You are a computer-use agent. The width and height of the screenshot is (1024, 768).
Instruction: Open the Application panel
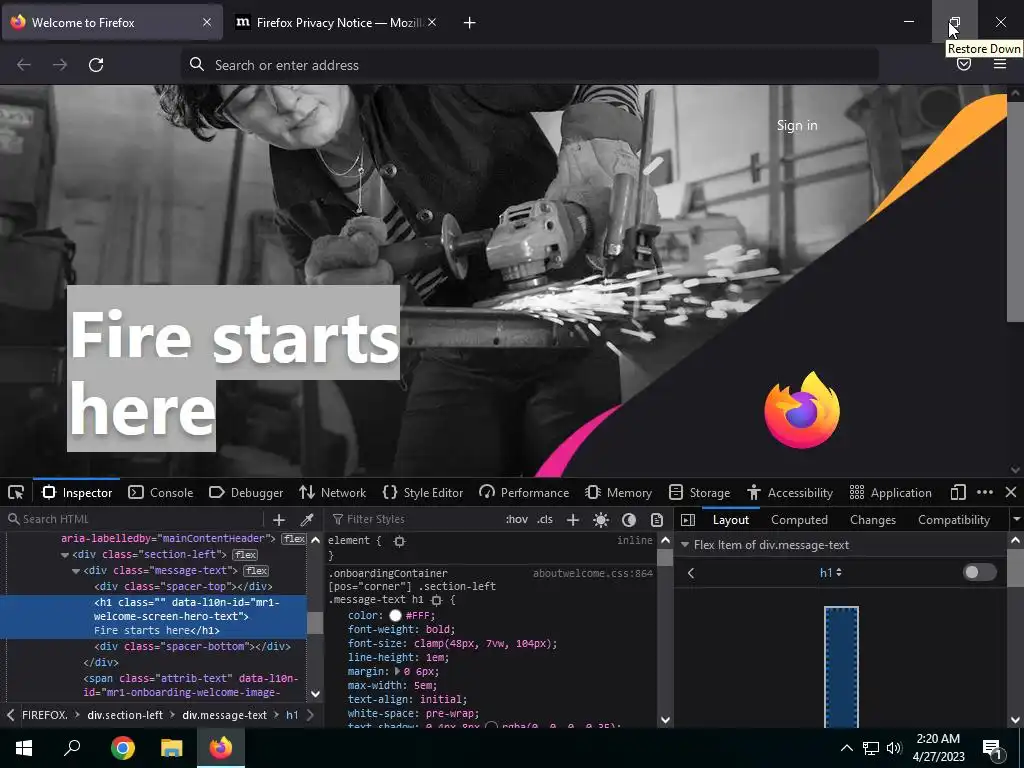tap(891, 492)
